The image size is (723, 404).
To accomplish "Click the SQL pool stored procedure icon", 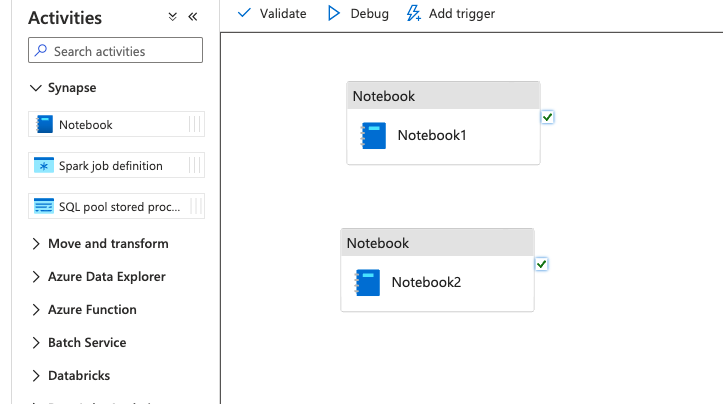I will point(44,206).
